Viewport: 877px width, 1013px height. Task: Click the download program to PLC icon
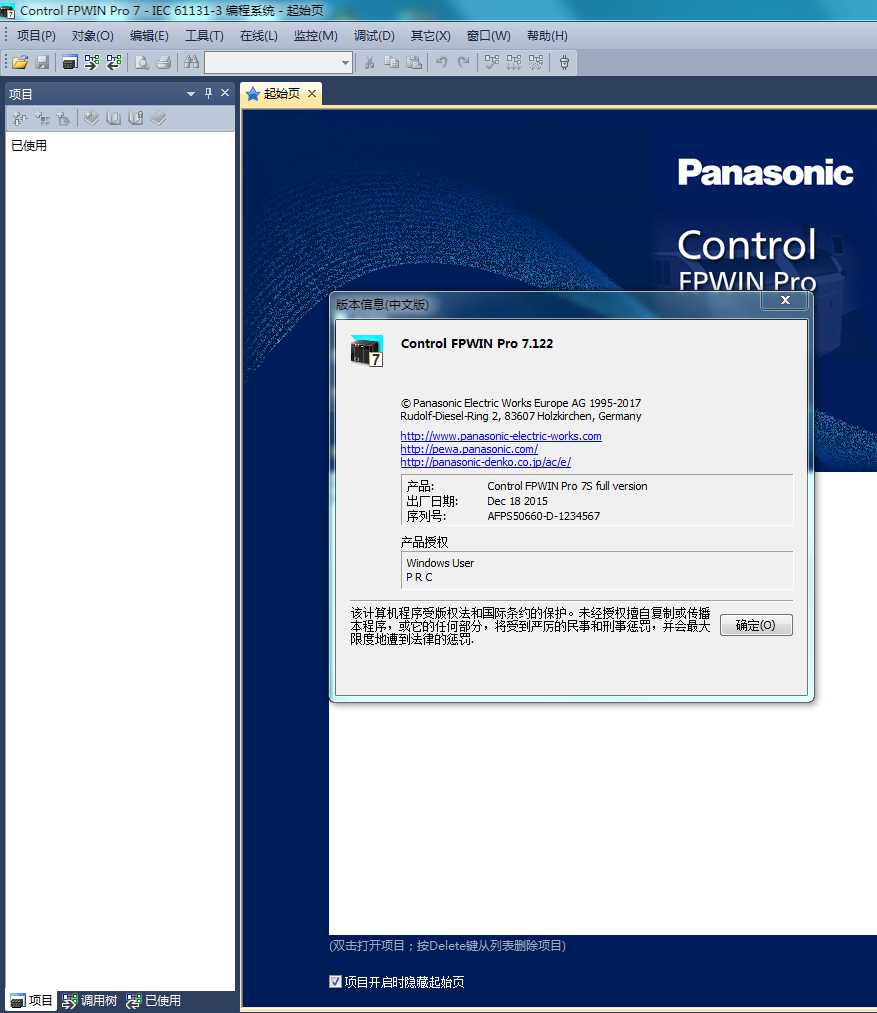tap(92, 62)
